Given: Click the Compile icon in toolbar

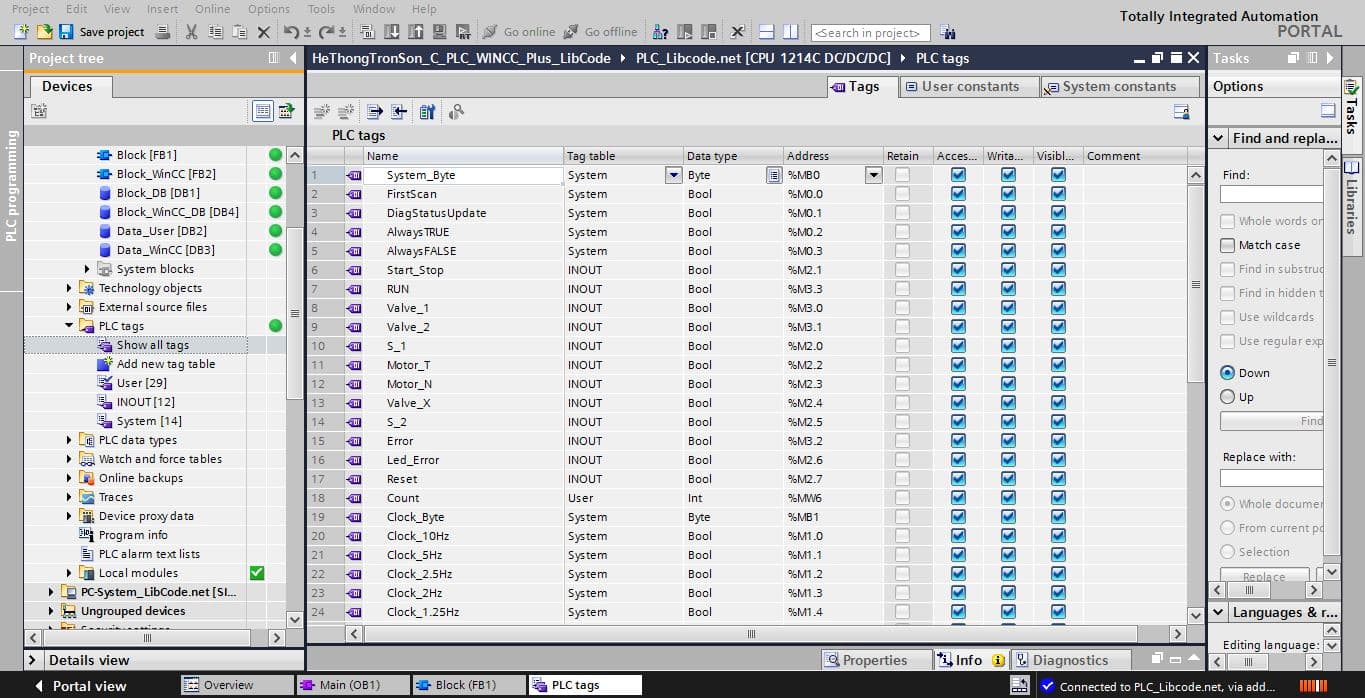Looking at the screenshot, I should [367, 32].
